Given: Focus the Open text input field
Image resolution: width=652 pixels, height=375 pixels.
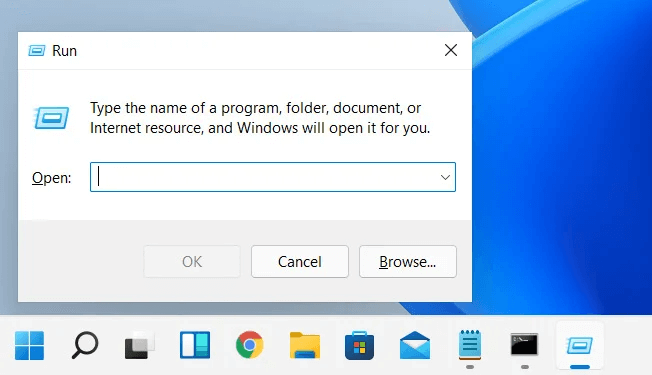Looking at the screenshot, I should pyautogui.click(x=273, y=177).
